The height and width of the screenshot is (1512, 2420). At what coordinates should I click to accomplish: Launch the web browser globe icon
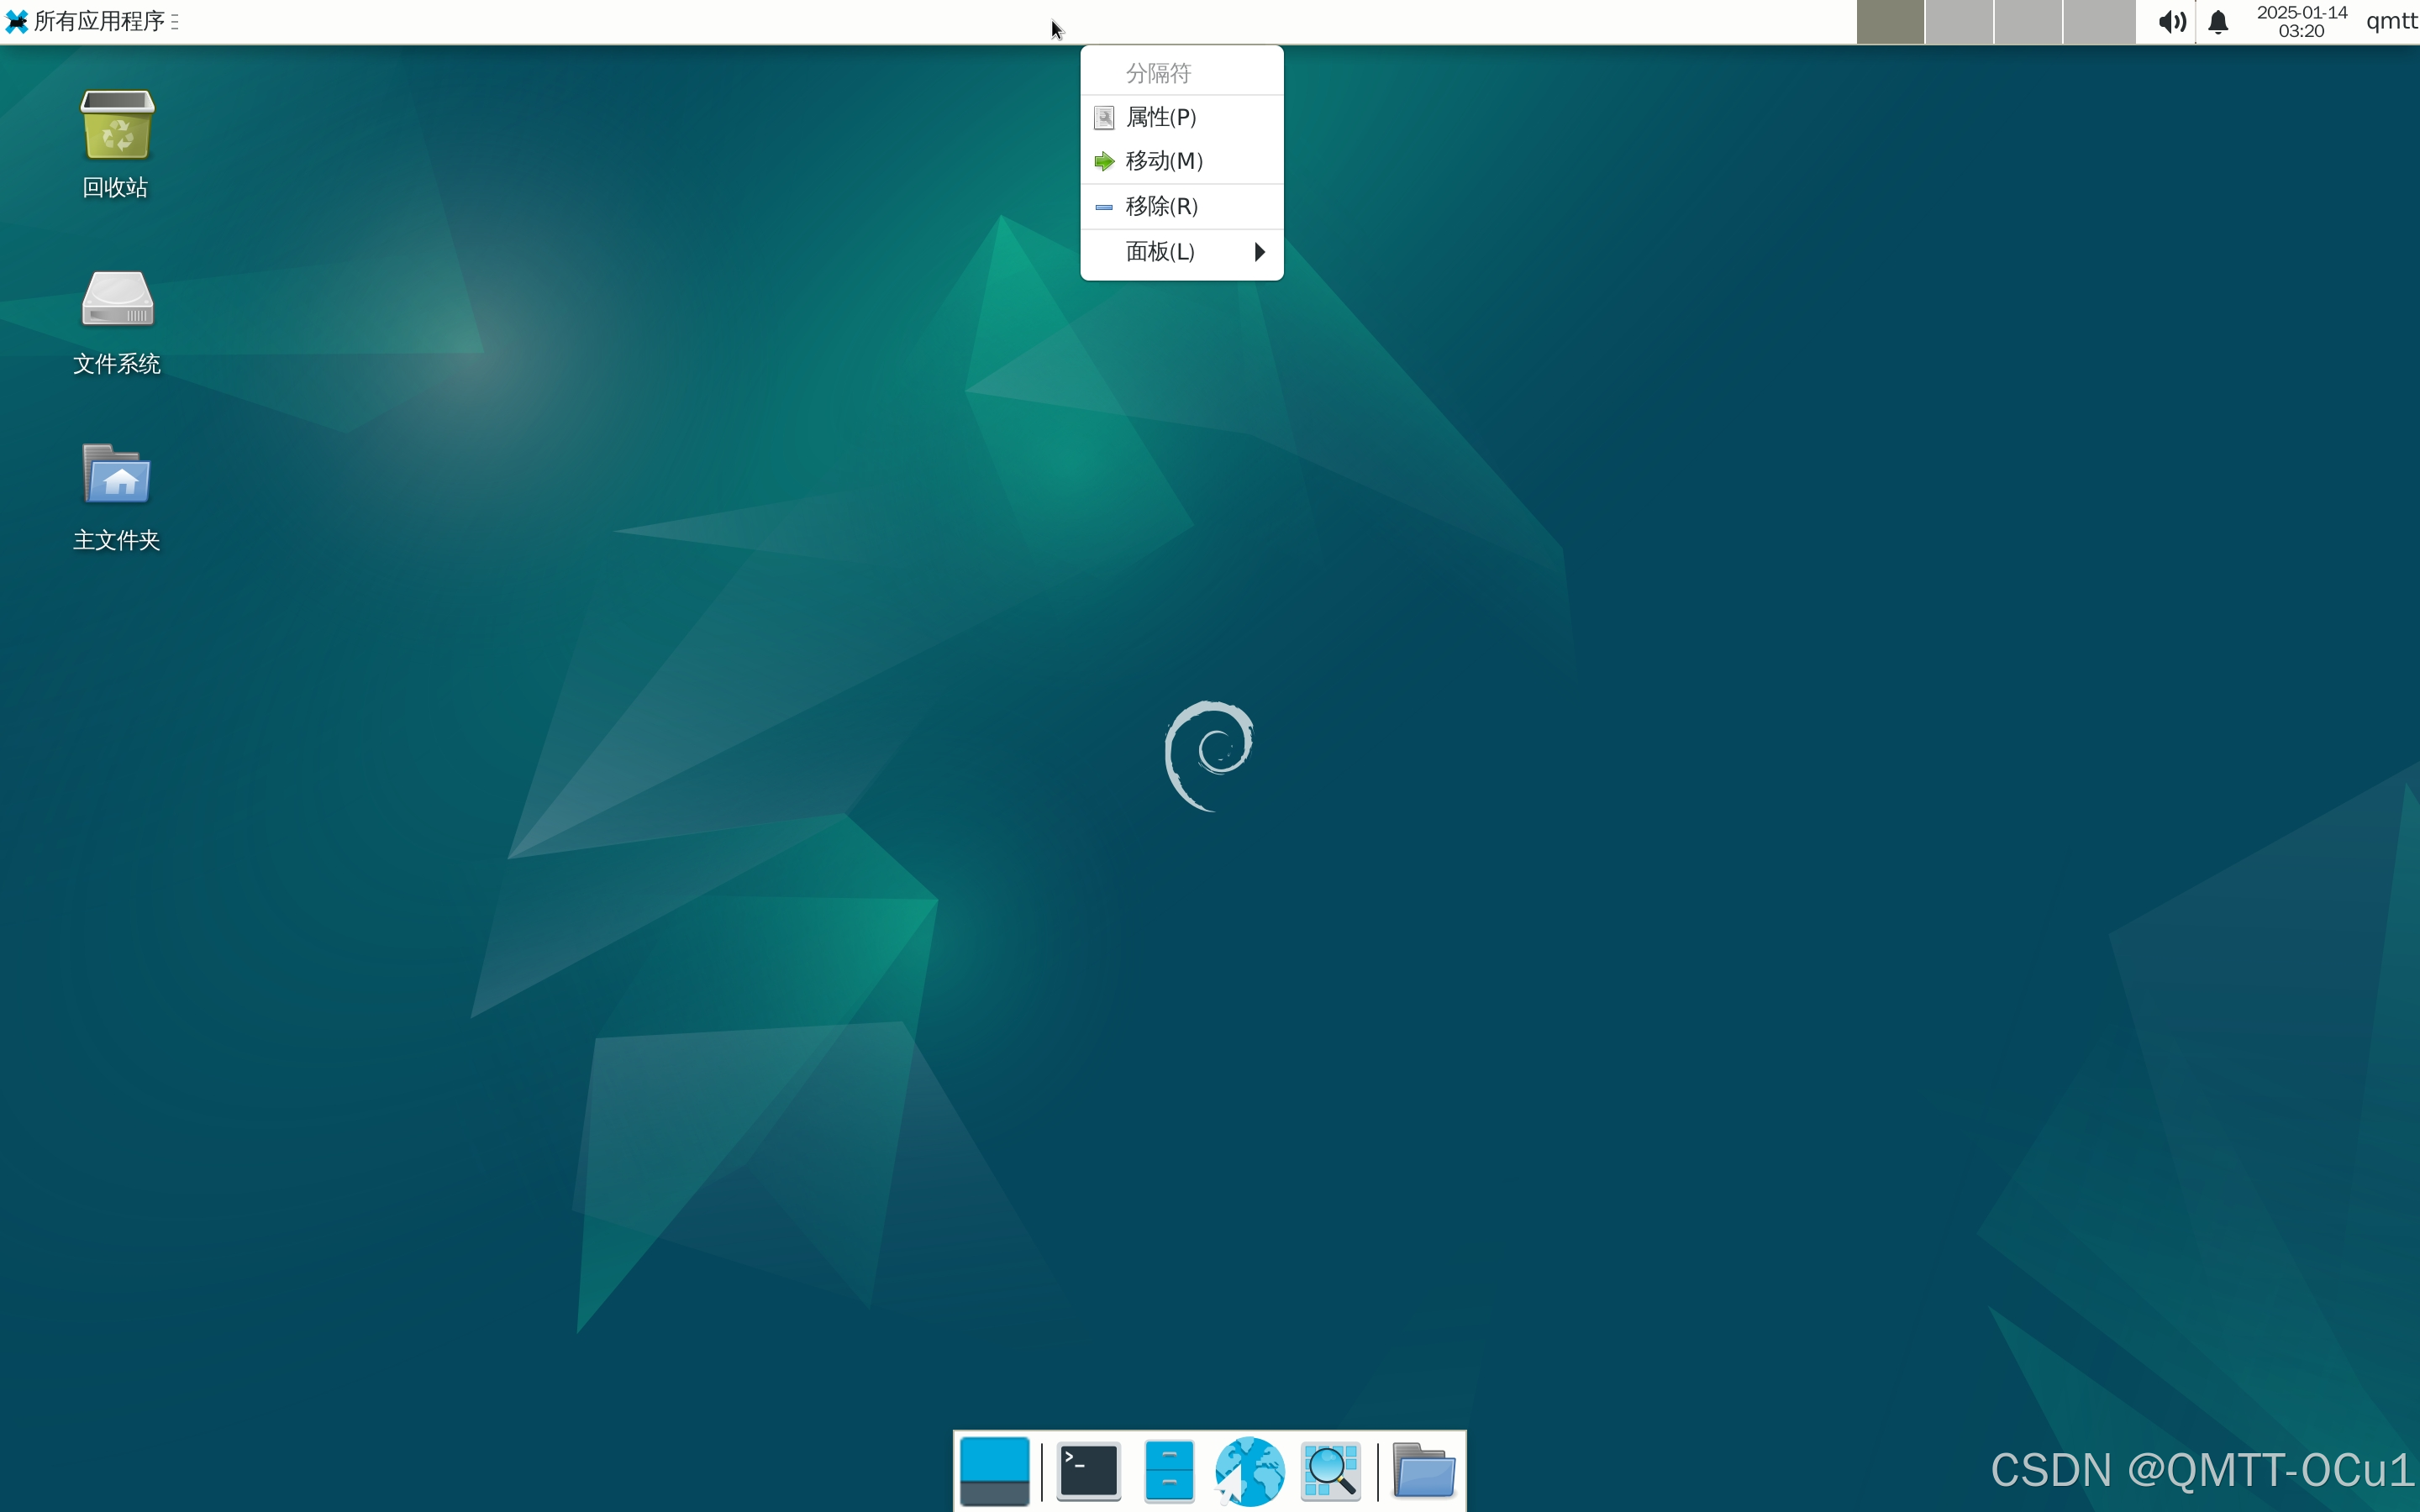click(1249, 1471)
